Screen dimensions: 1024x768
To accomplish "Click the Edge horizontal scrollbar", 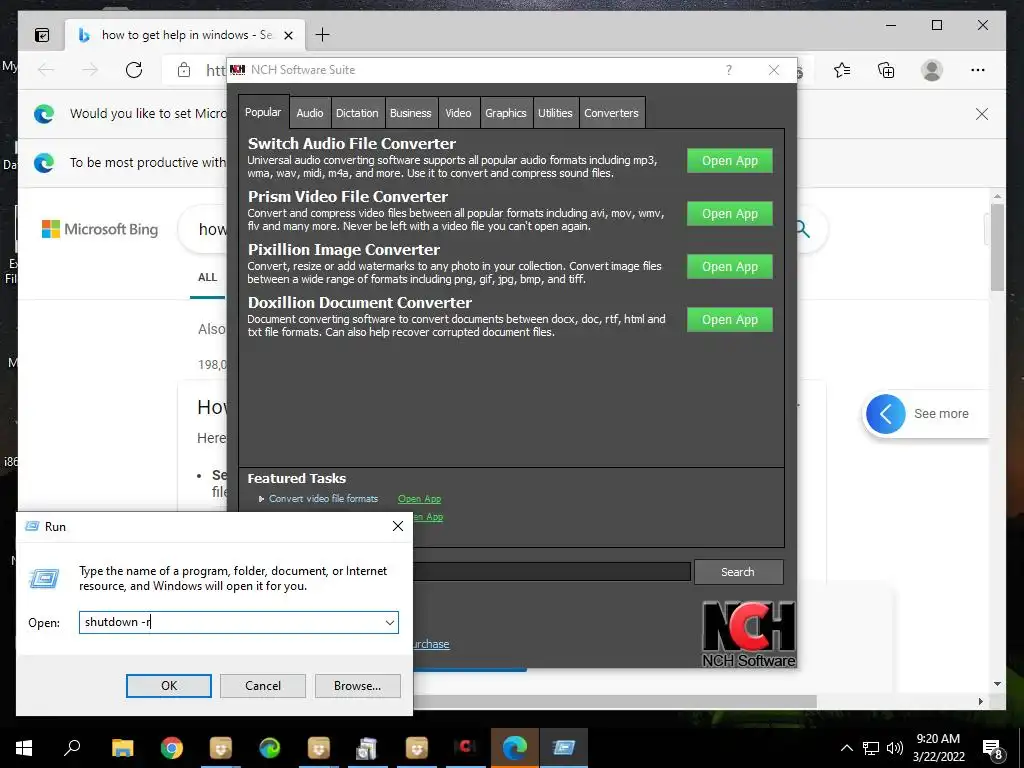I will (x=614, y=701).
